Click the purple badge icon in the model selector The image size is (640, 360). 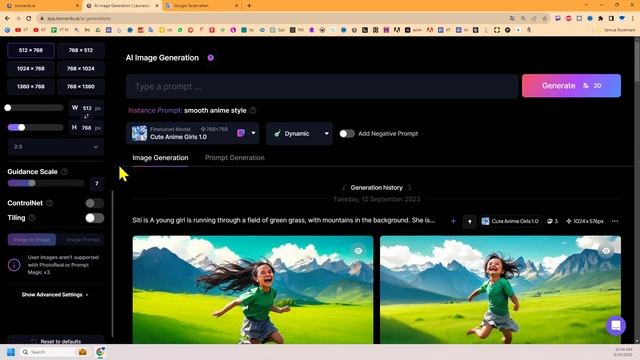tap(241, 133)
